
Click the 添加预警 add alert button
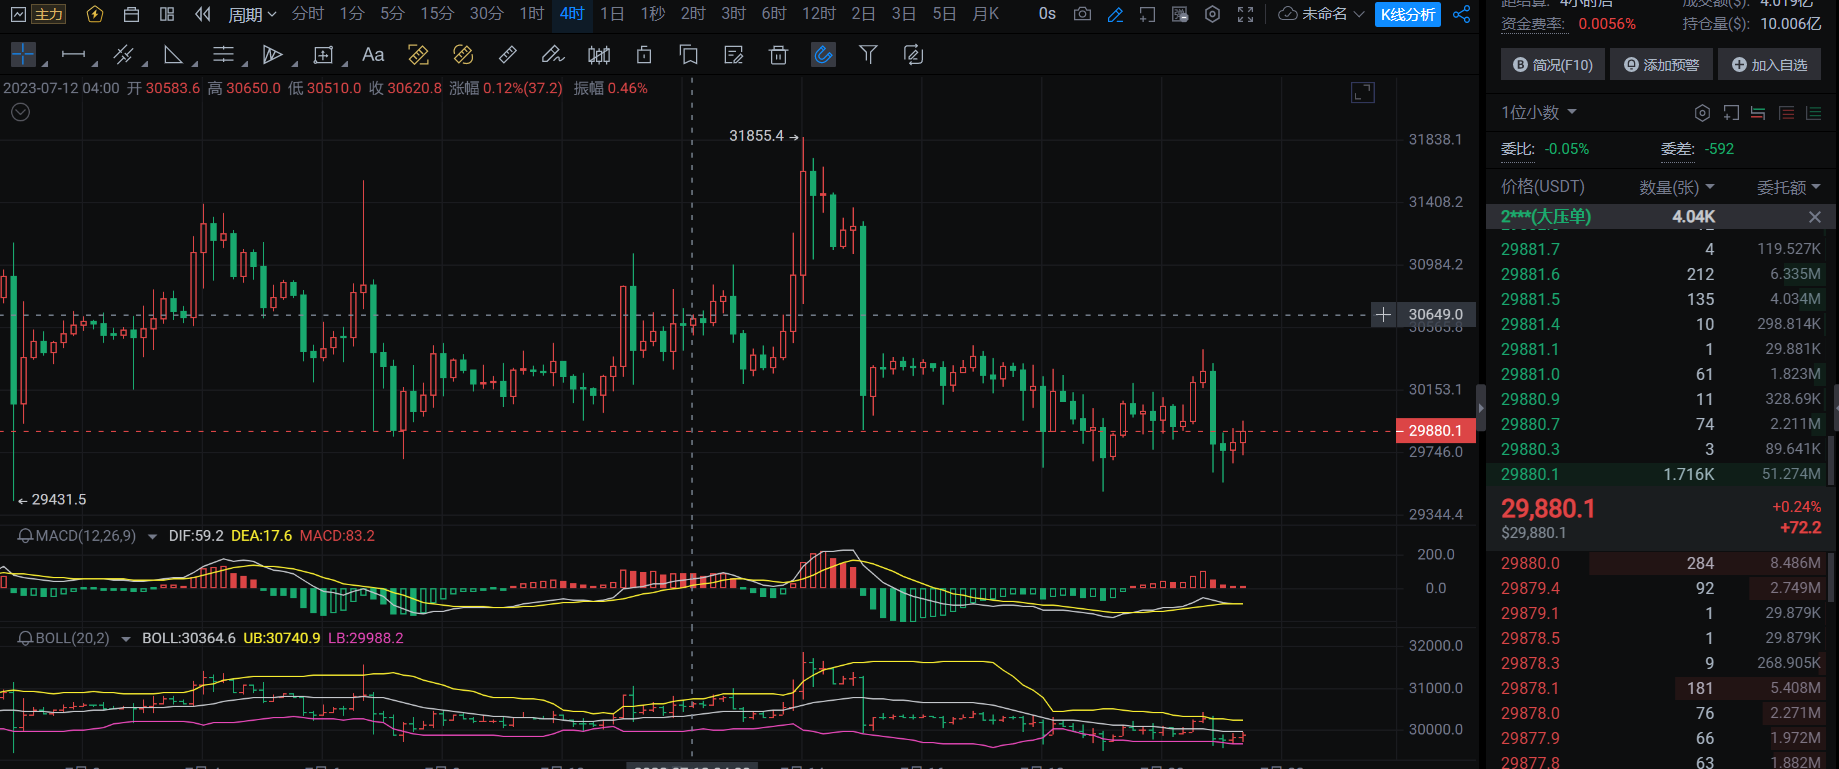tap(1661, 65)
